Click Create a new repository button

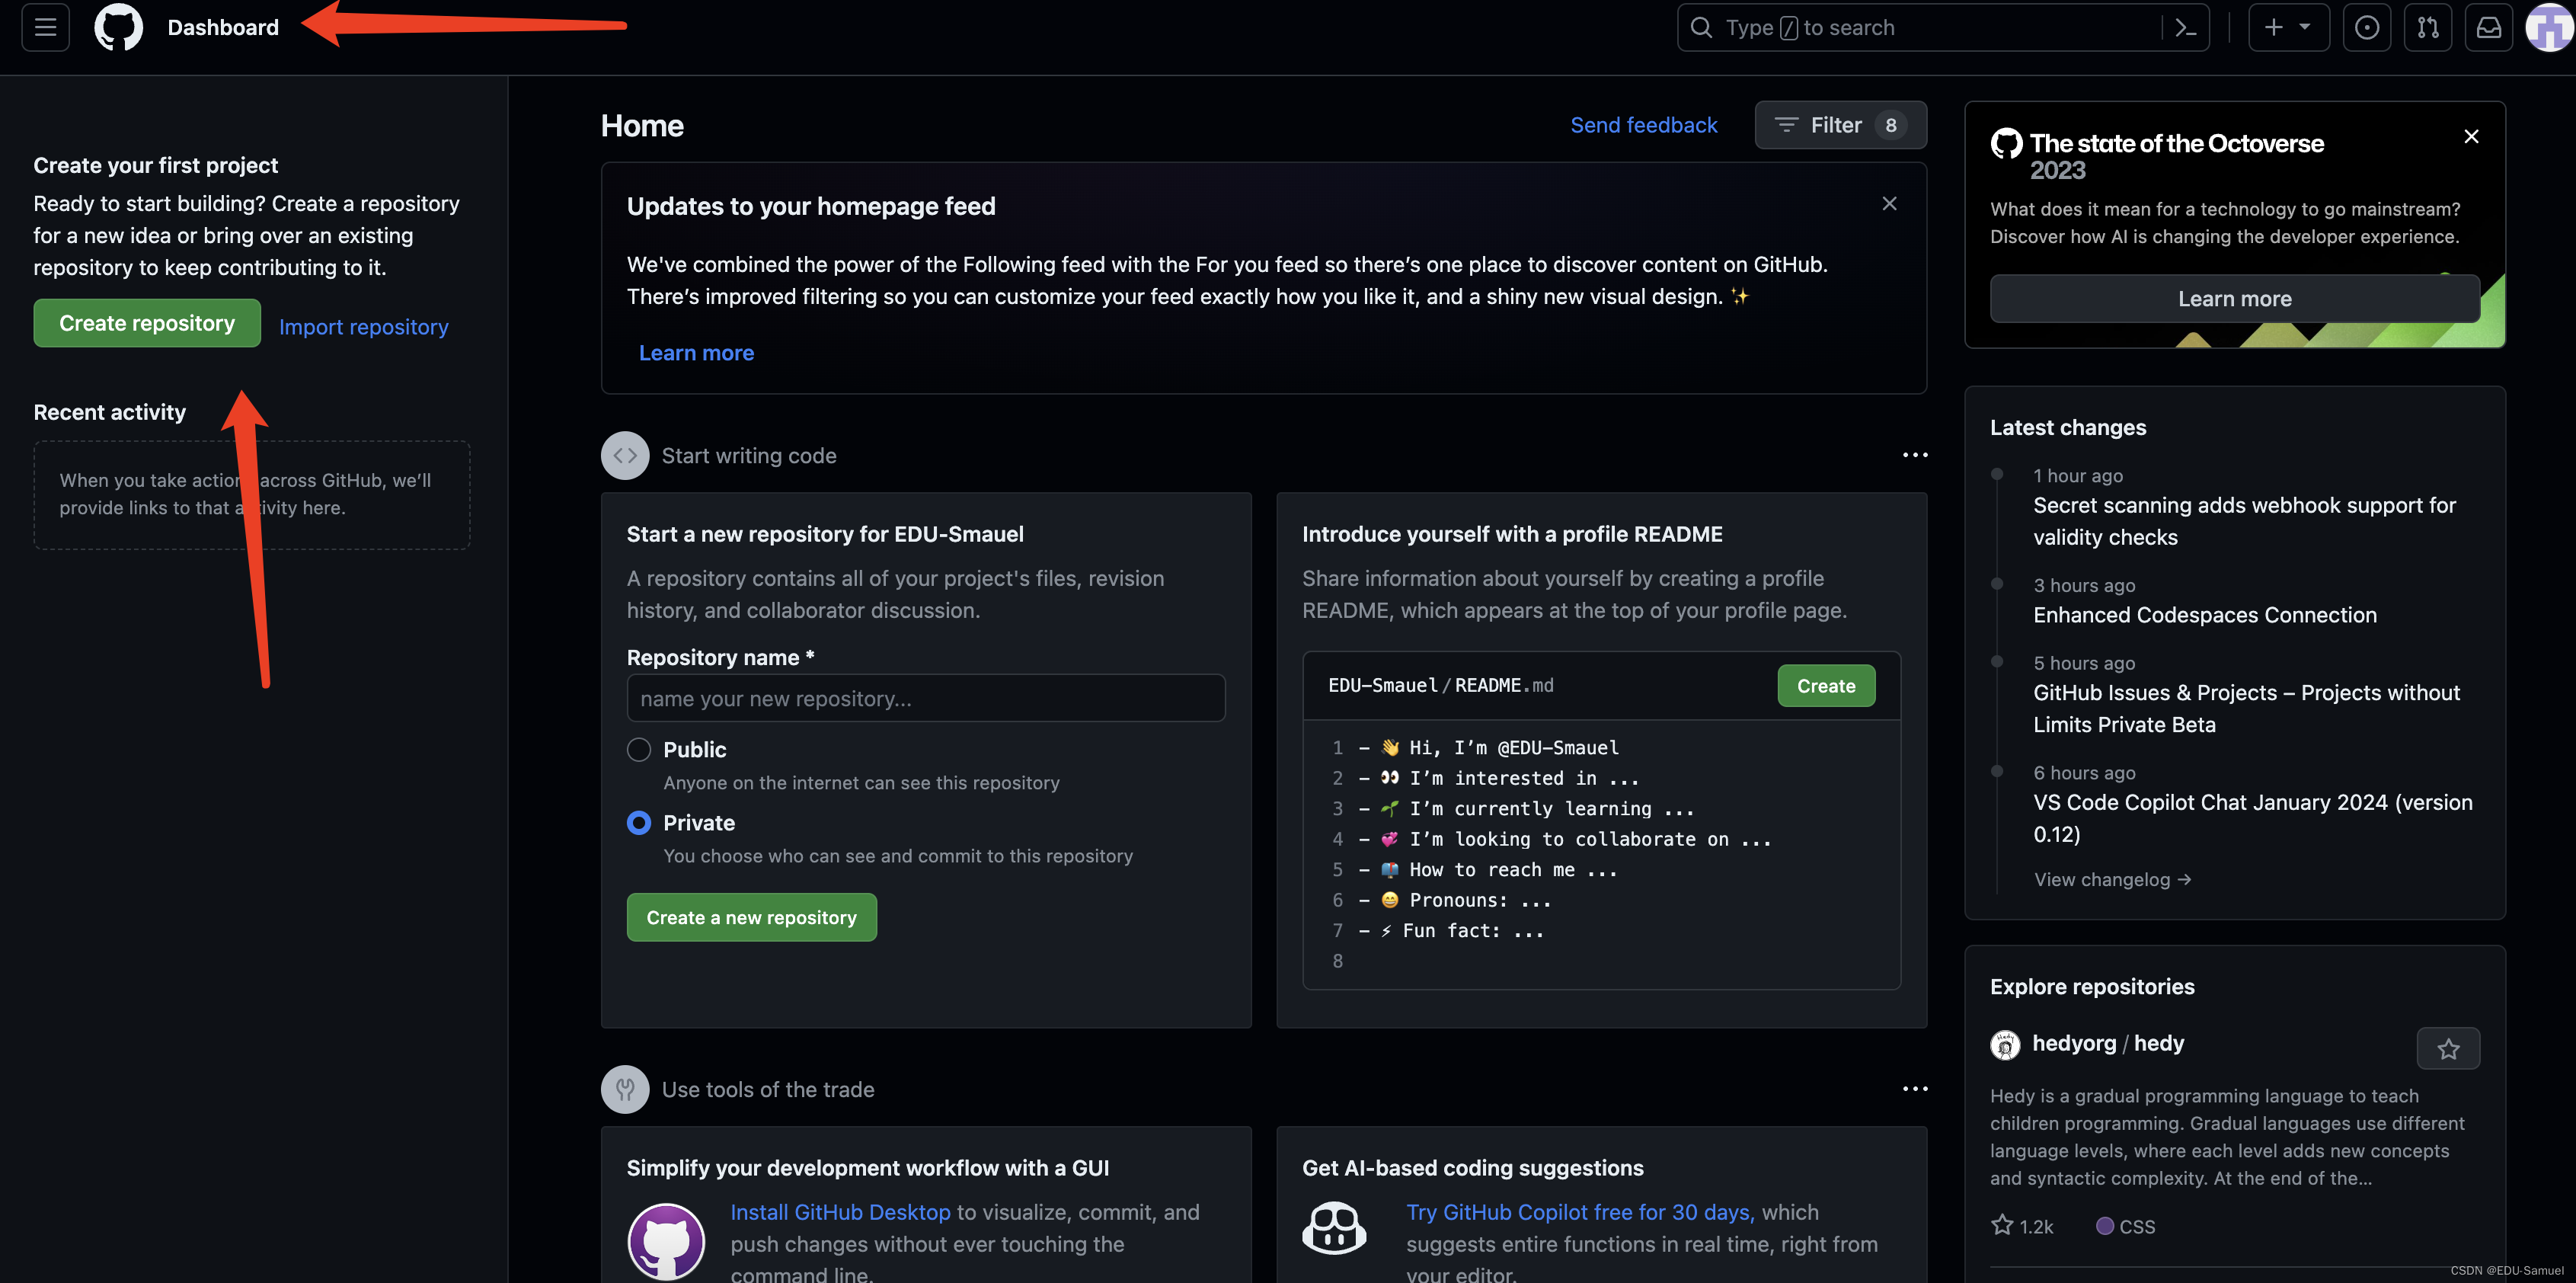point(751,917)
